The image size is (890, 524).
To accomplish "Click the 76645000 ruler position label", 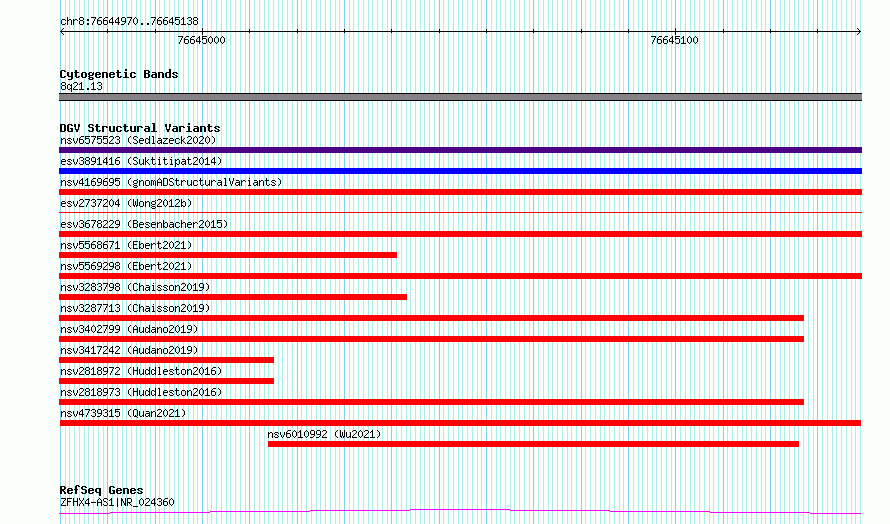I will click(201, 40).
